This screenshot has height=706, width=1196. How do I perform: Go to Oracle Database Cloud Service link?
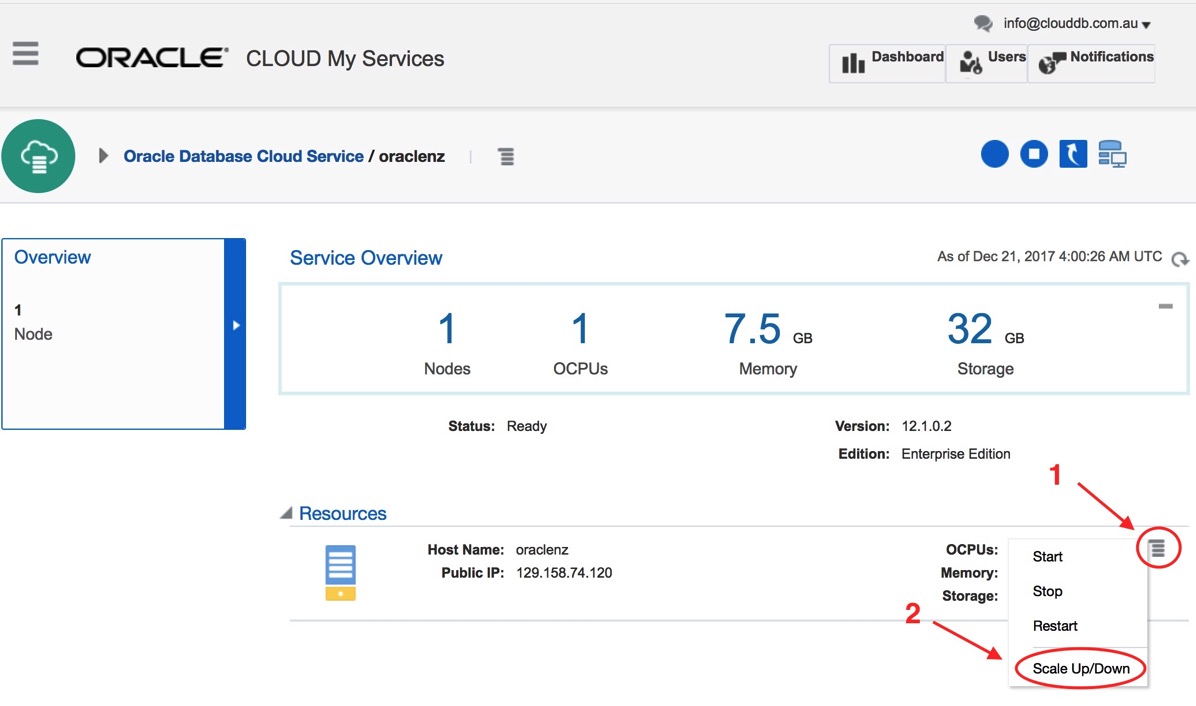[243, 157]
